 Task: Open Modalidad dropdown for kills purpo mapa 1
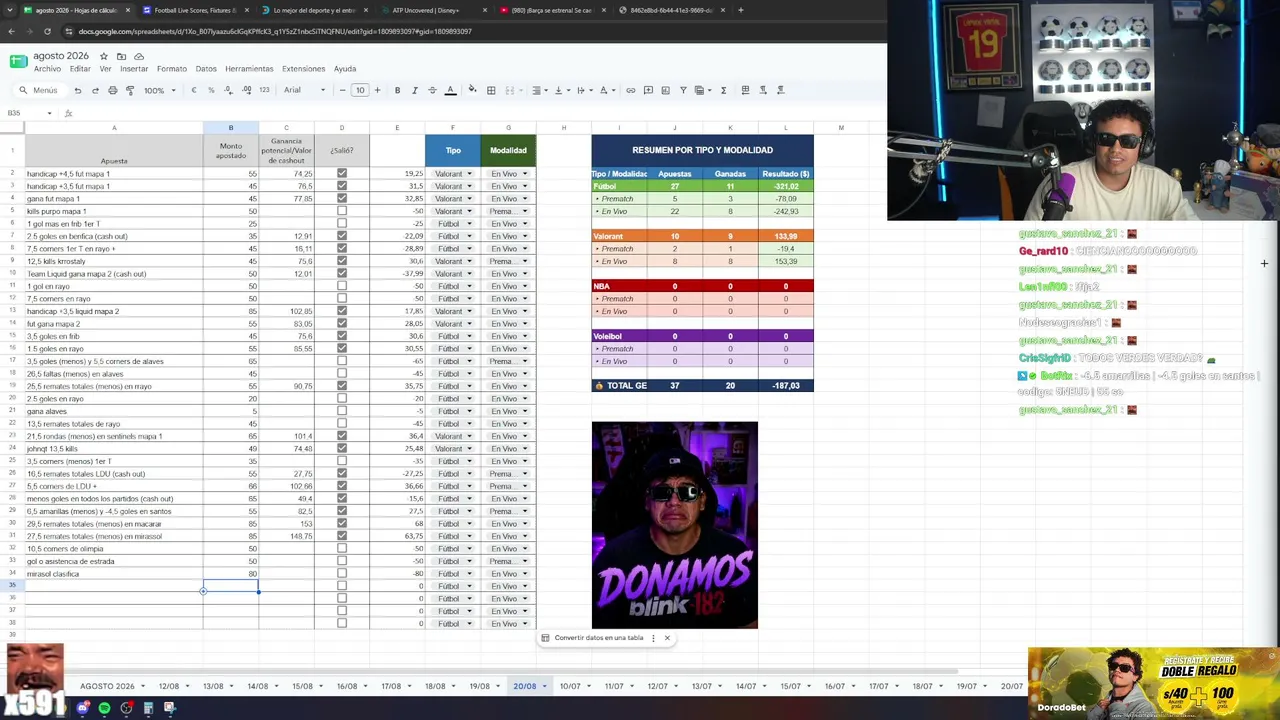click(508, 211)
